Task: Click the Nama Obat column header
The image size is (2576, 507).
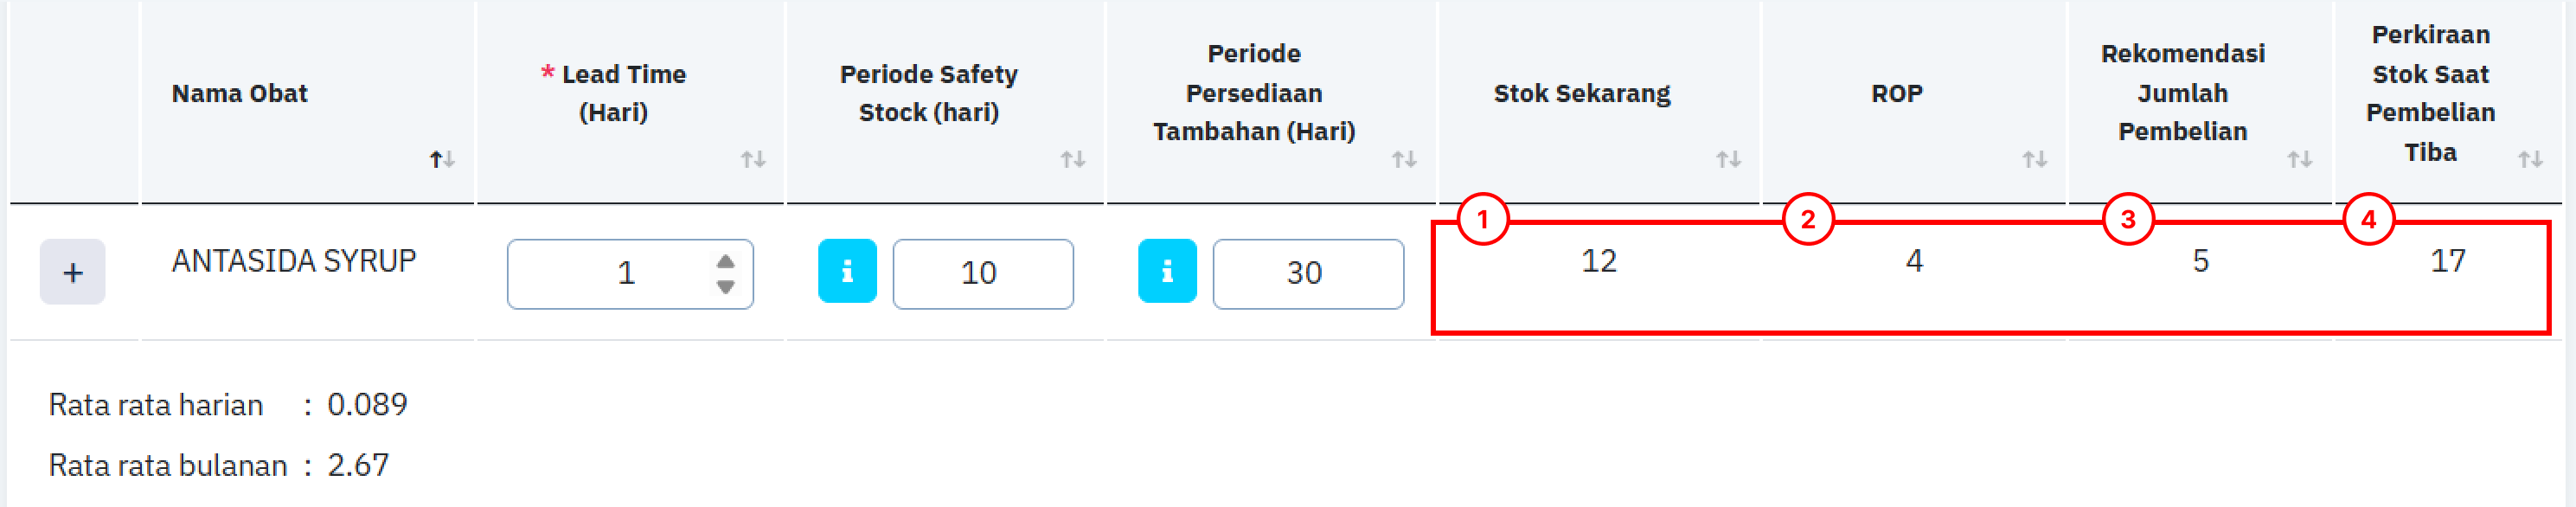Action: 240,93
